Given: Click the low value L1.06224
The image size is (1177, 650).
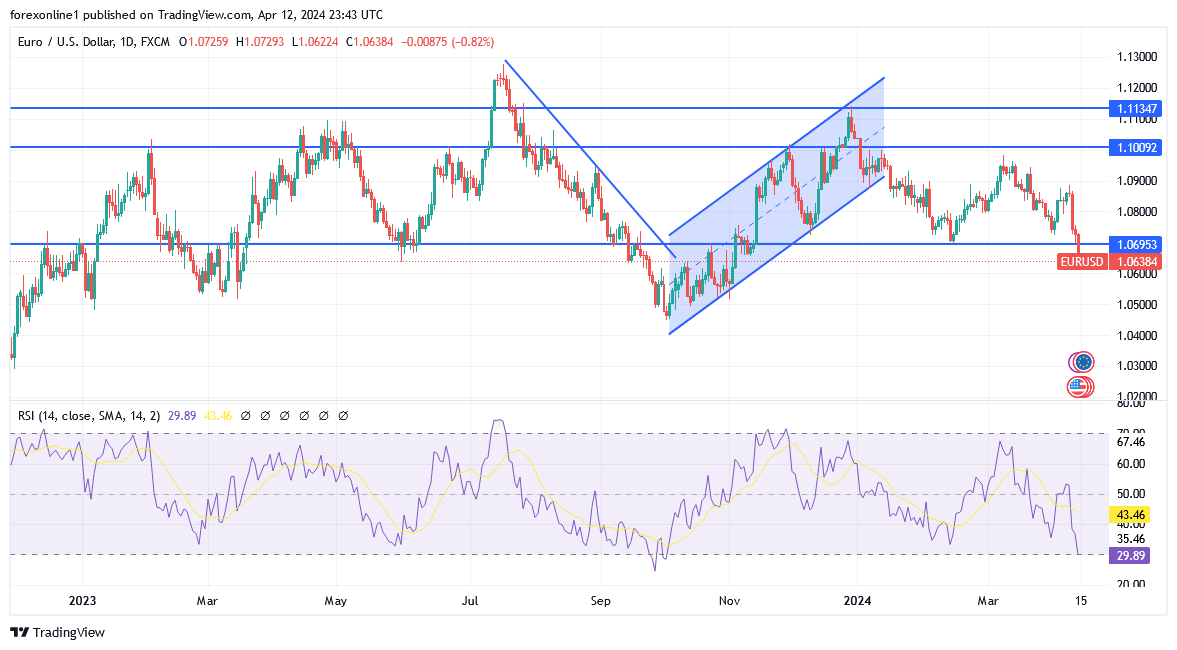Looking at the screenshot, I should (315, 42).
